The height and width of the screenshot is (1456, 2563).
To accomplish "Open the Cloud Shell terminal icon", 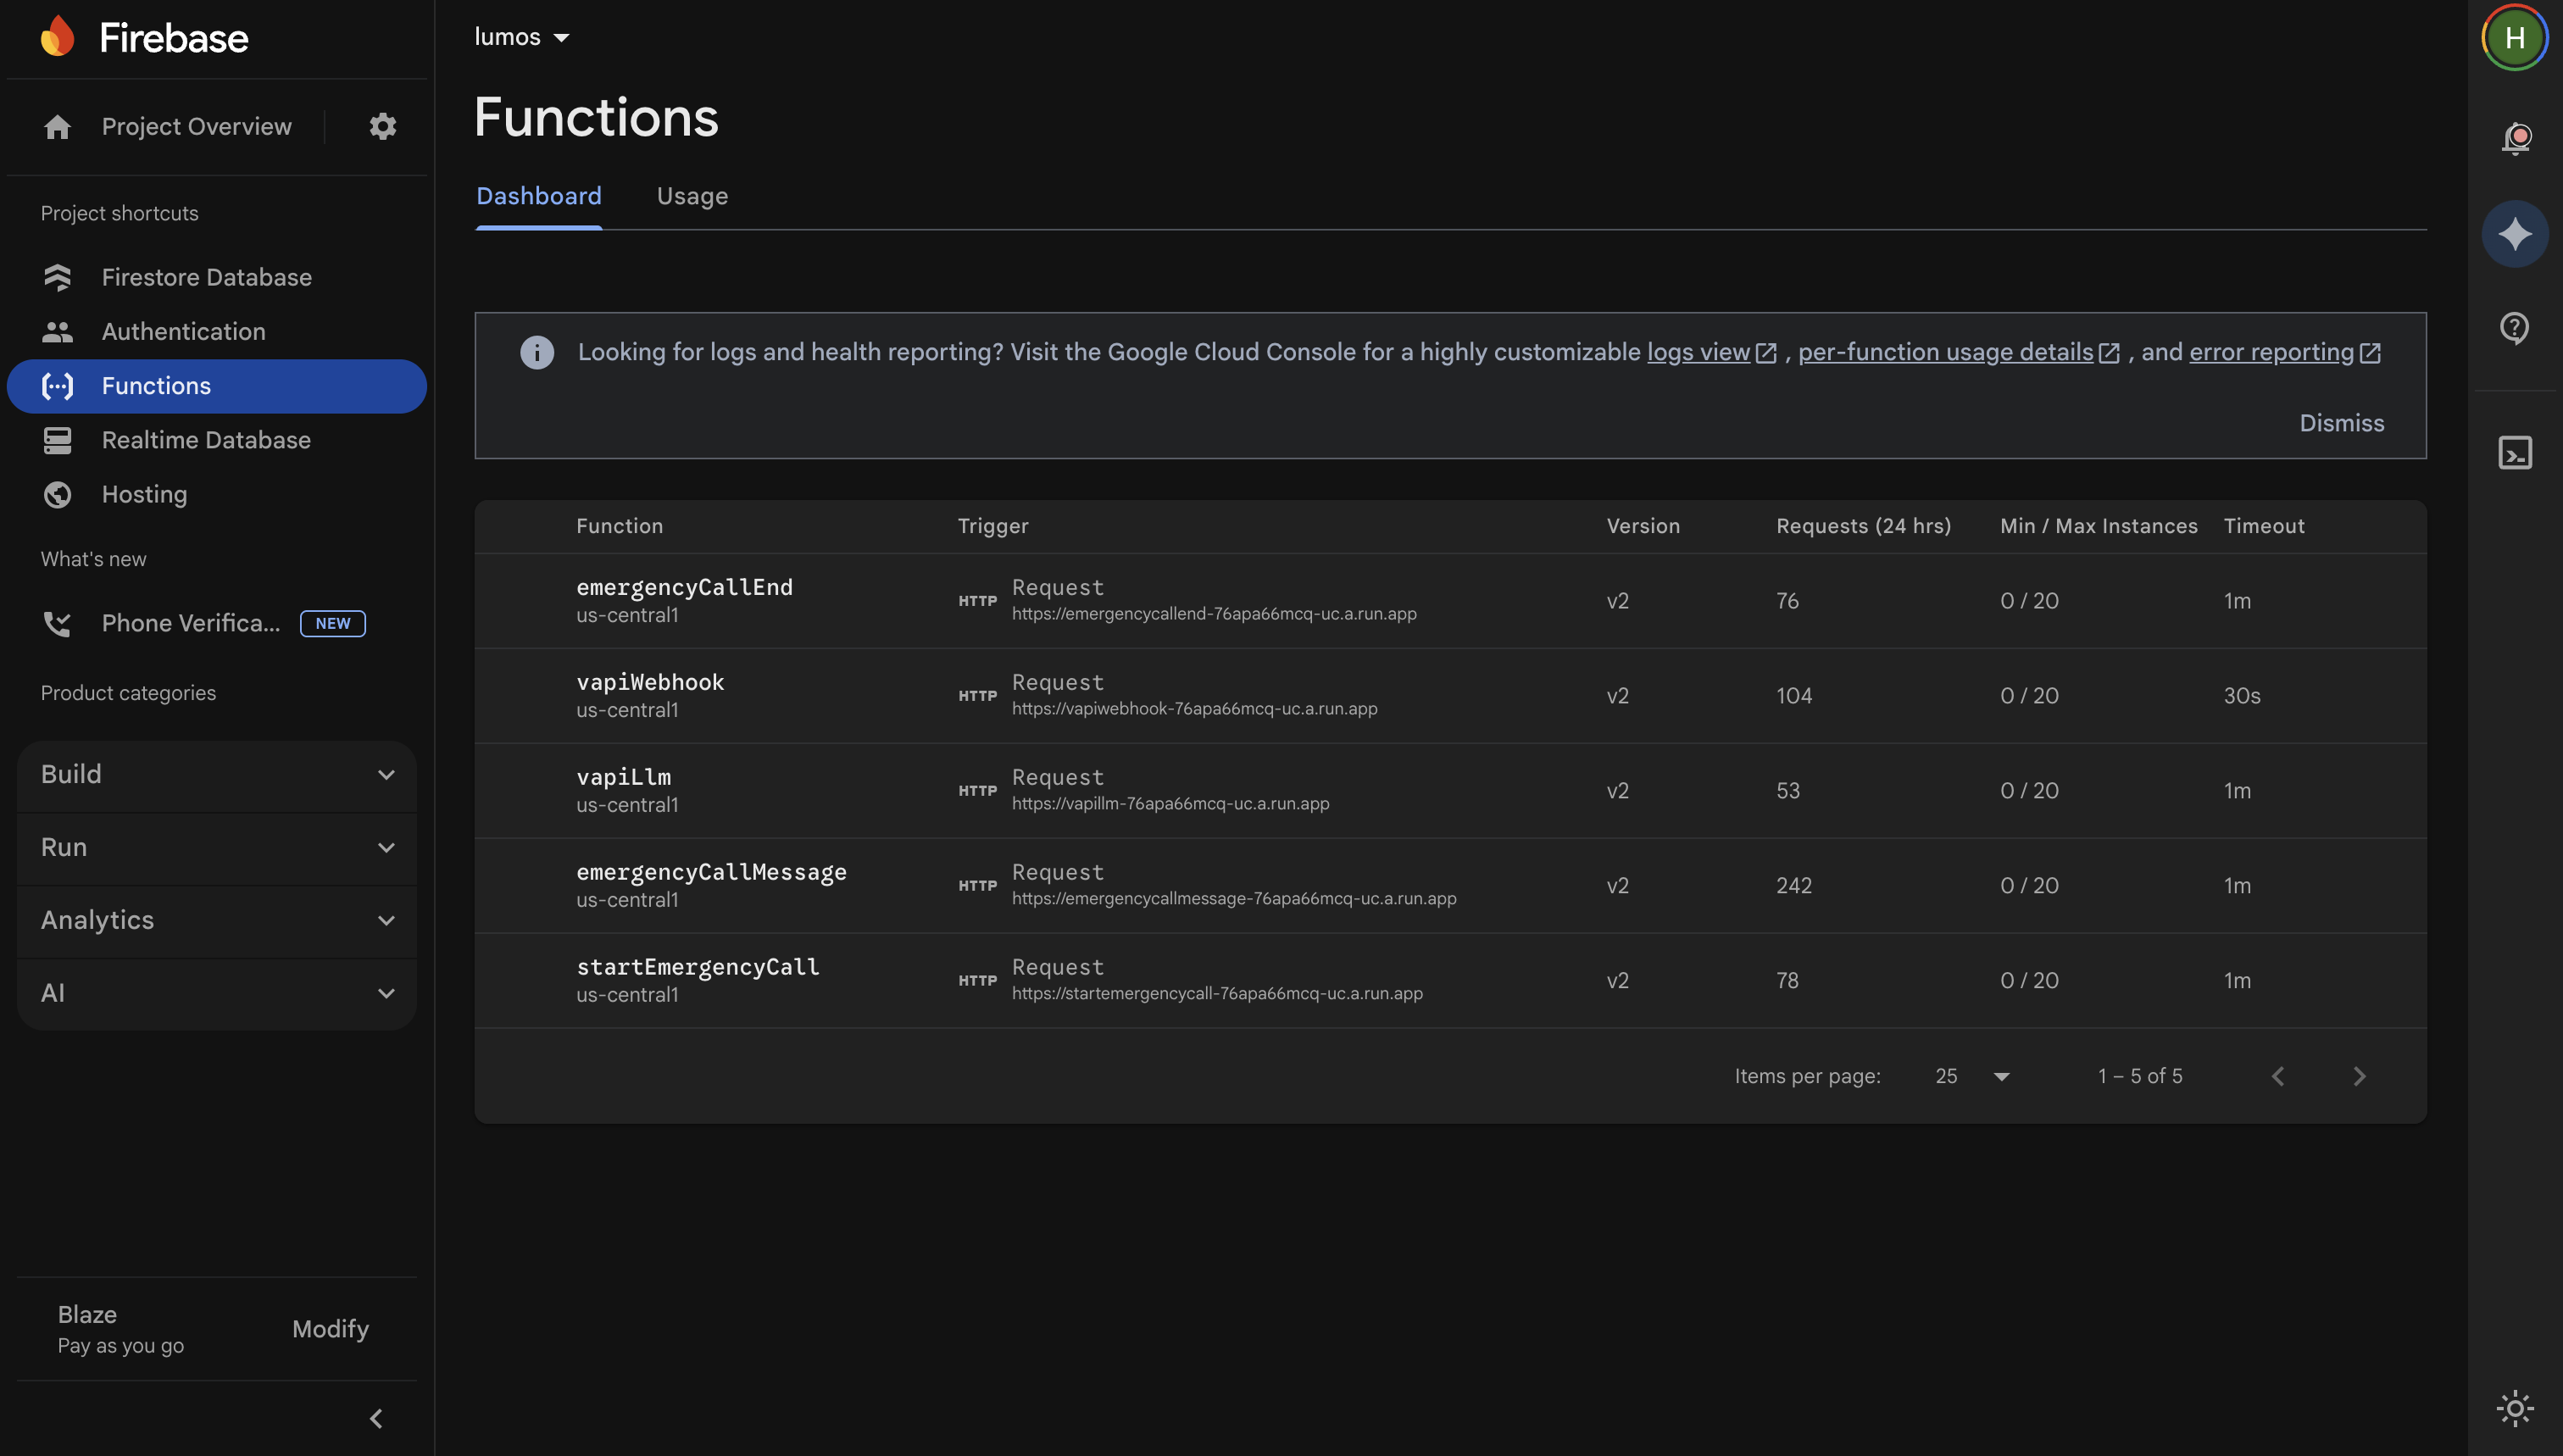I will [x=2514, y=453].
